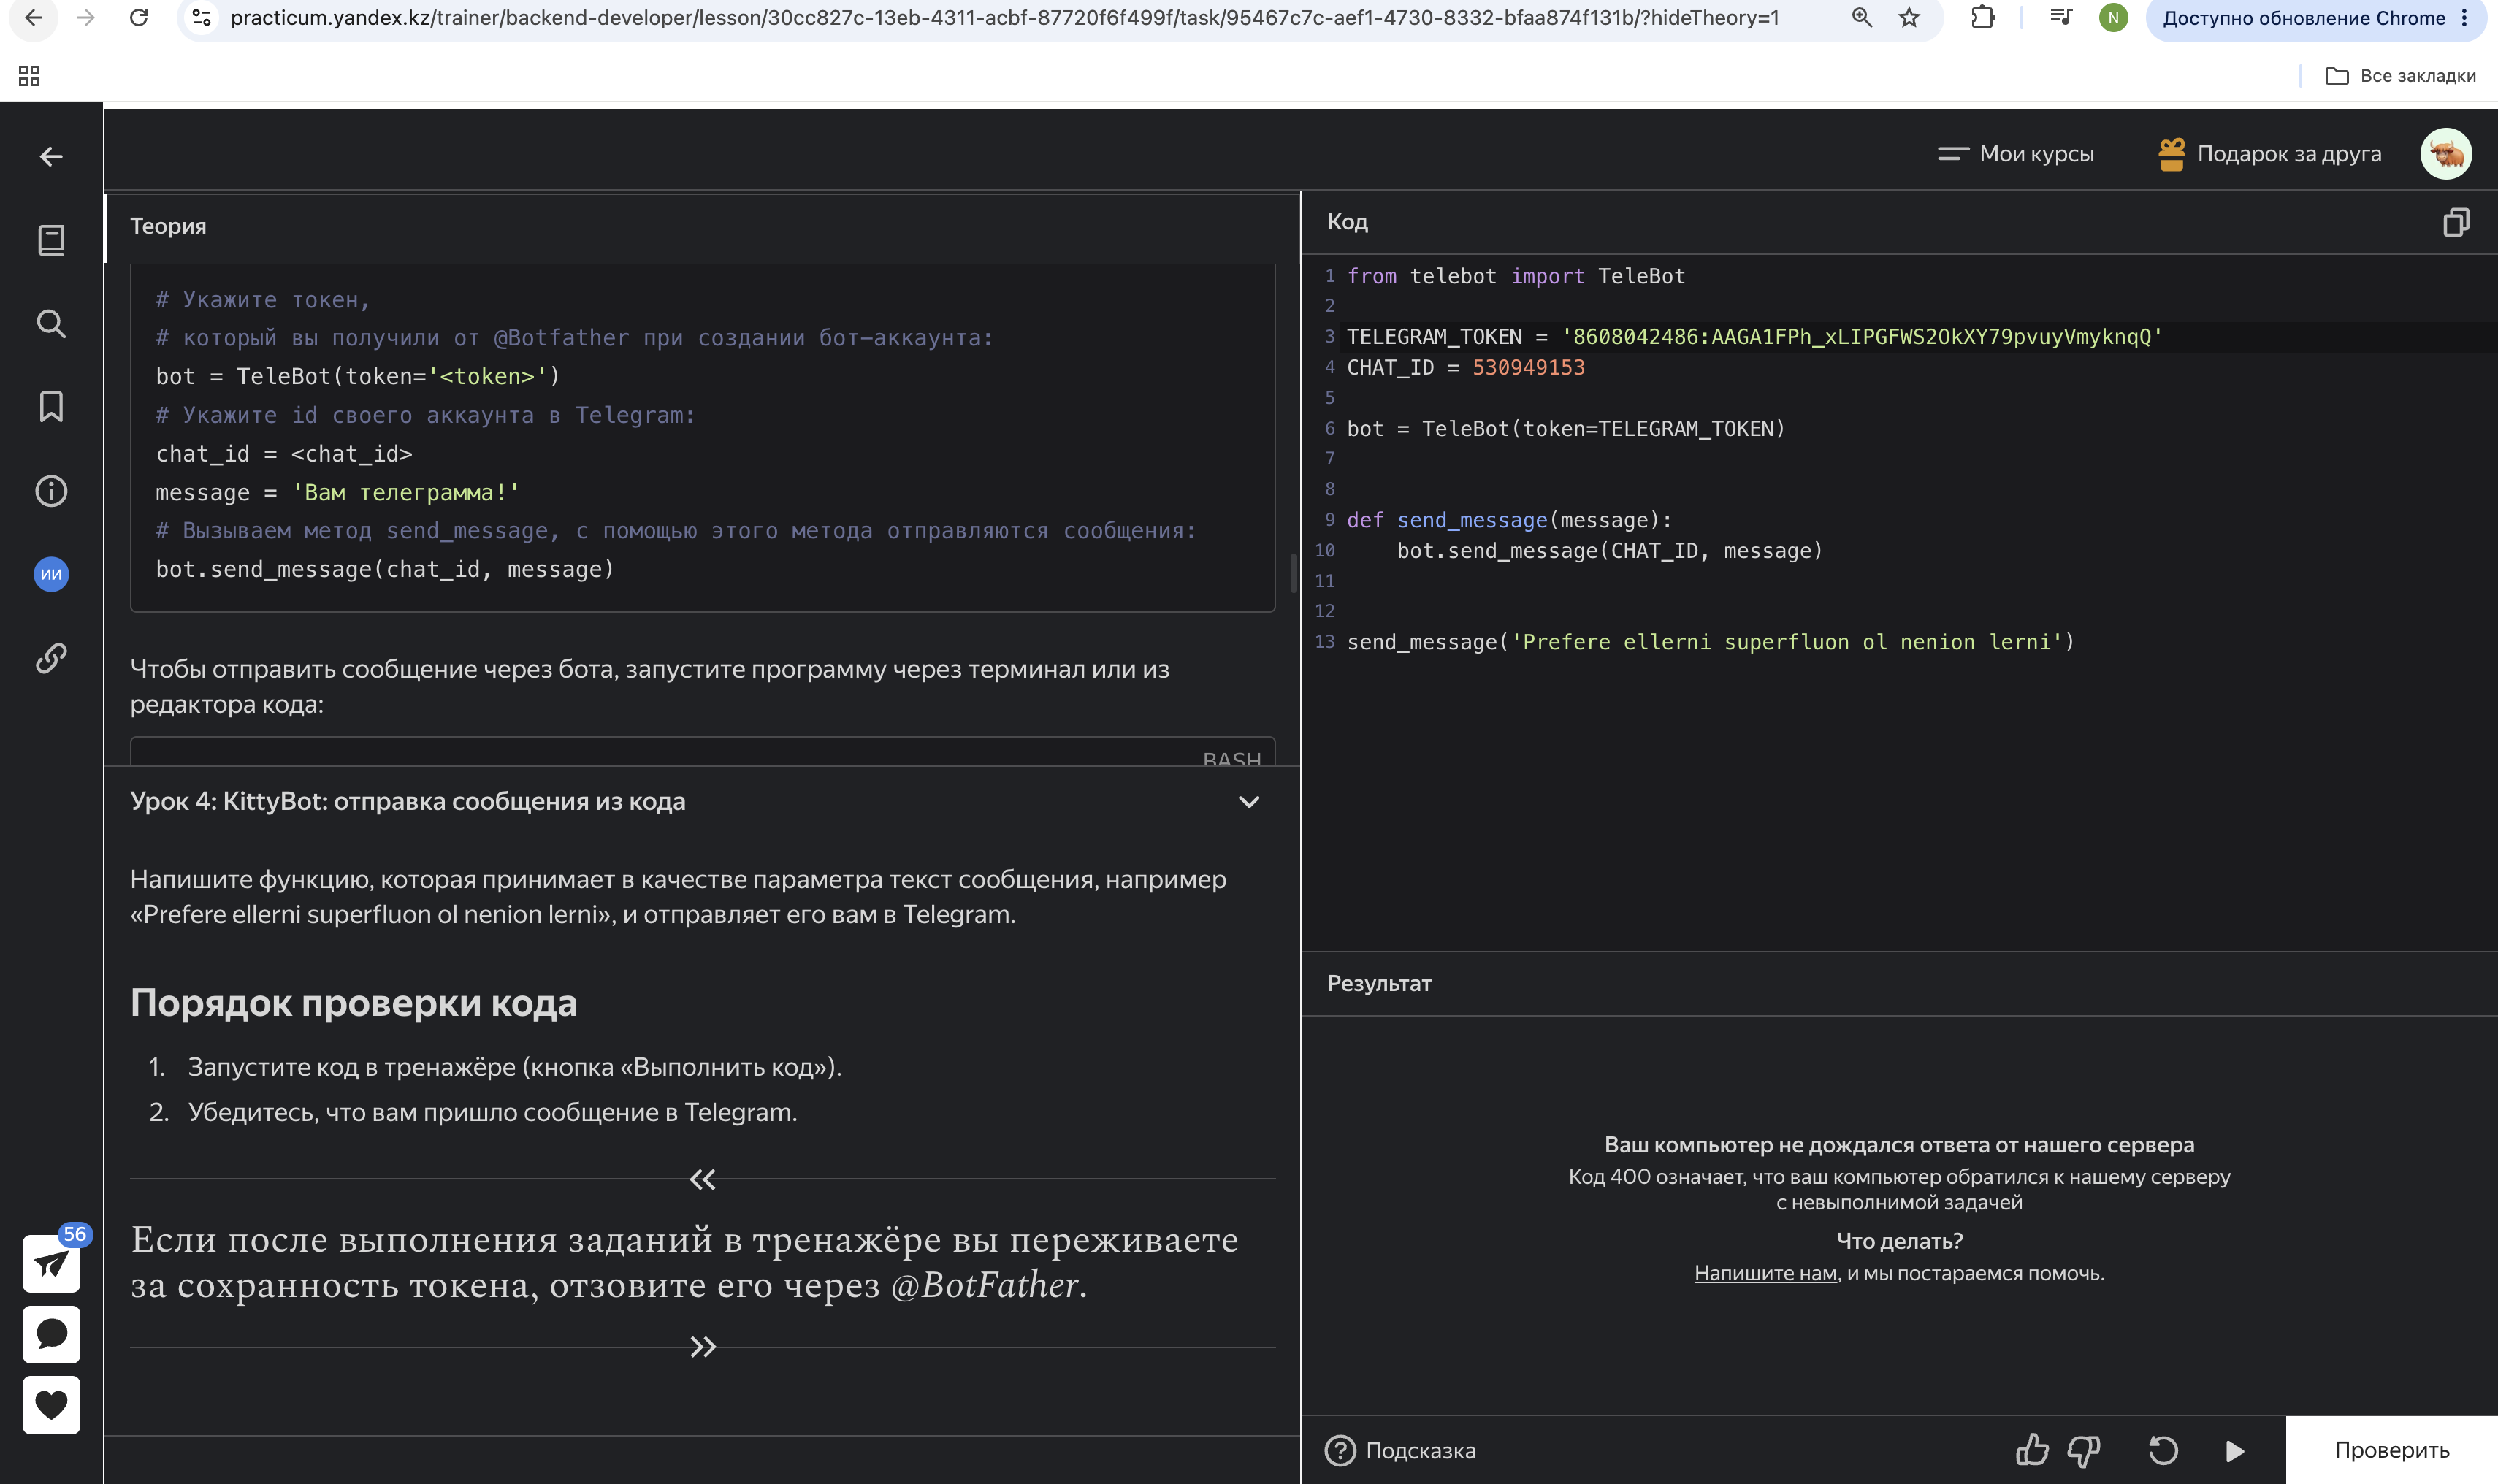Viewport: 2498px width, 1484px height.
Task: Open the ИИ assistant badge
Action: click(51, 574)
